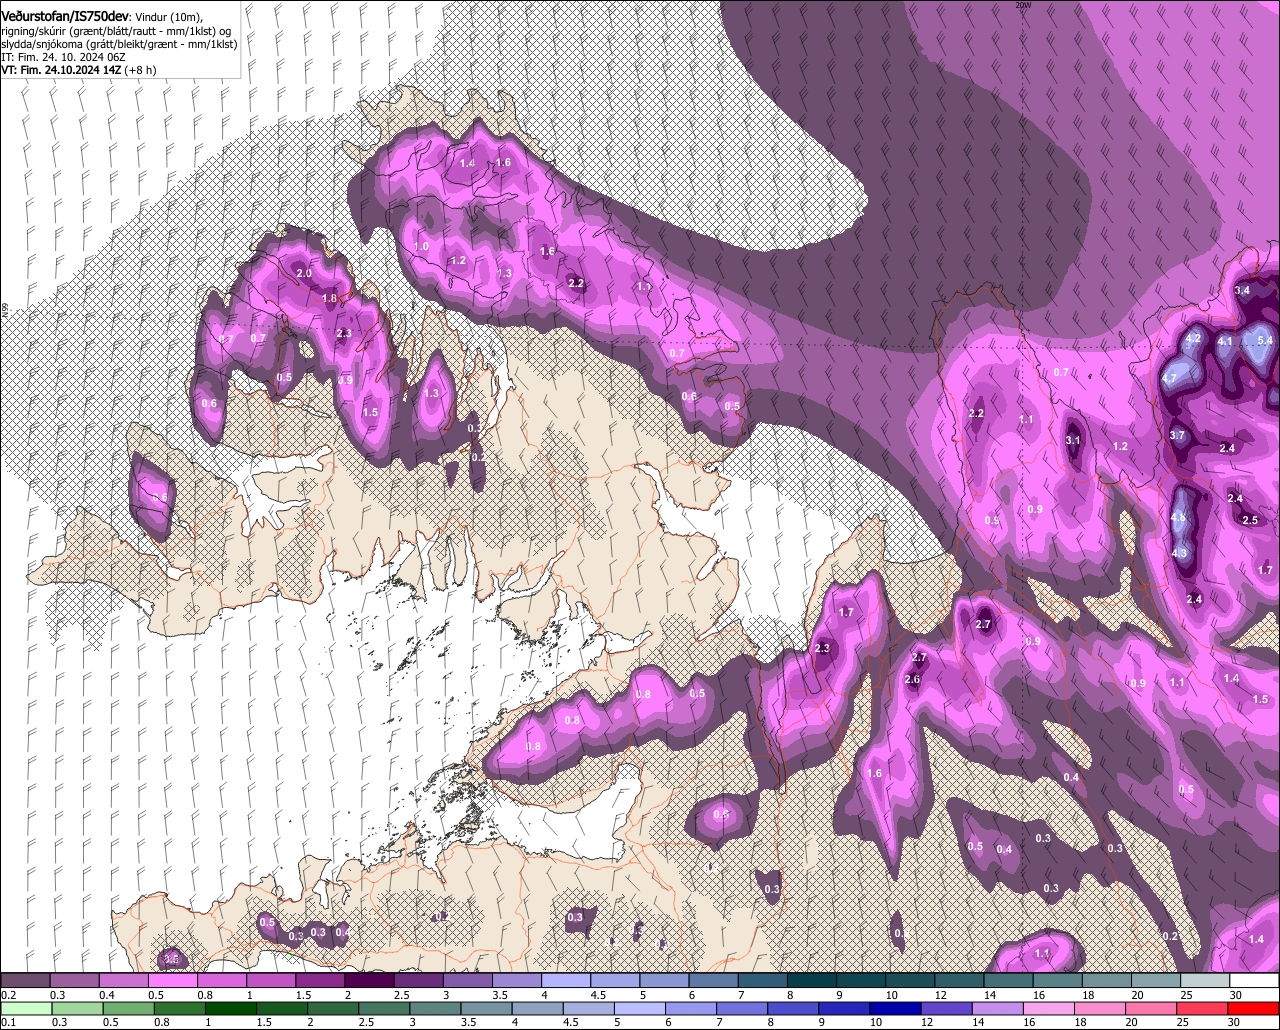Click purple legend swatch between 0.2 and 0.3

coord(25,980)
